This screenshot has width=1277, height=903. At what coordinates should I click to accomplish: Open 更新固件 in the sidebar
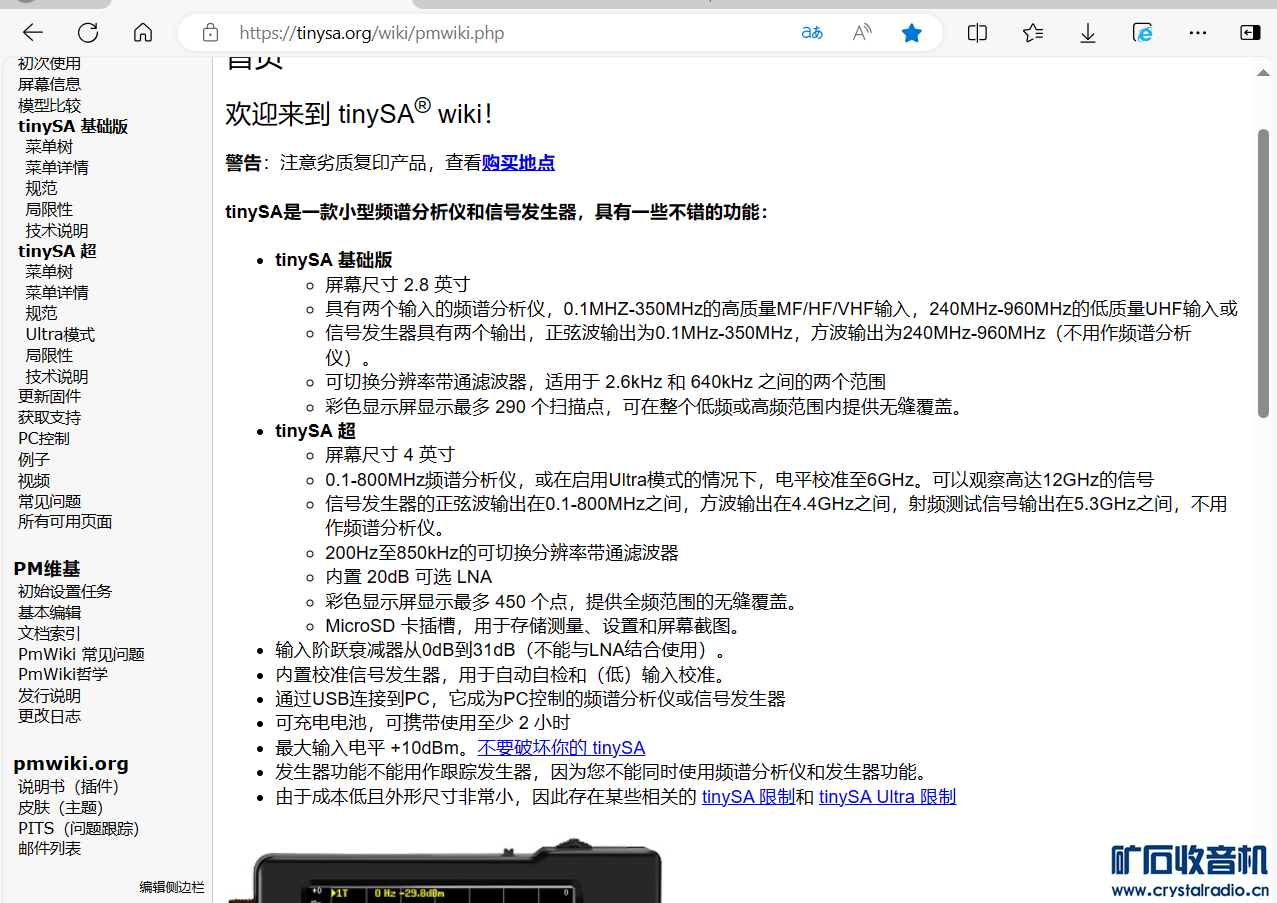point(49,397)
